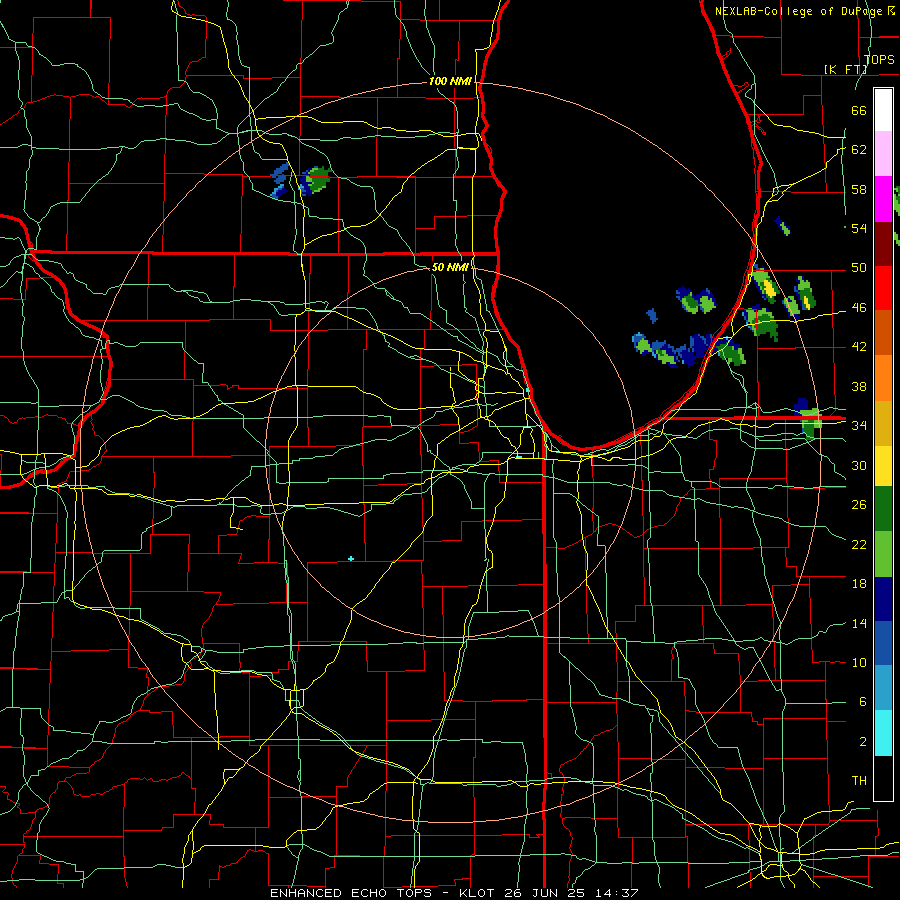The width and height of the screenshot is (900, 900).
Task: Click the 50 legend value
Action: point(859,268)
